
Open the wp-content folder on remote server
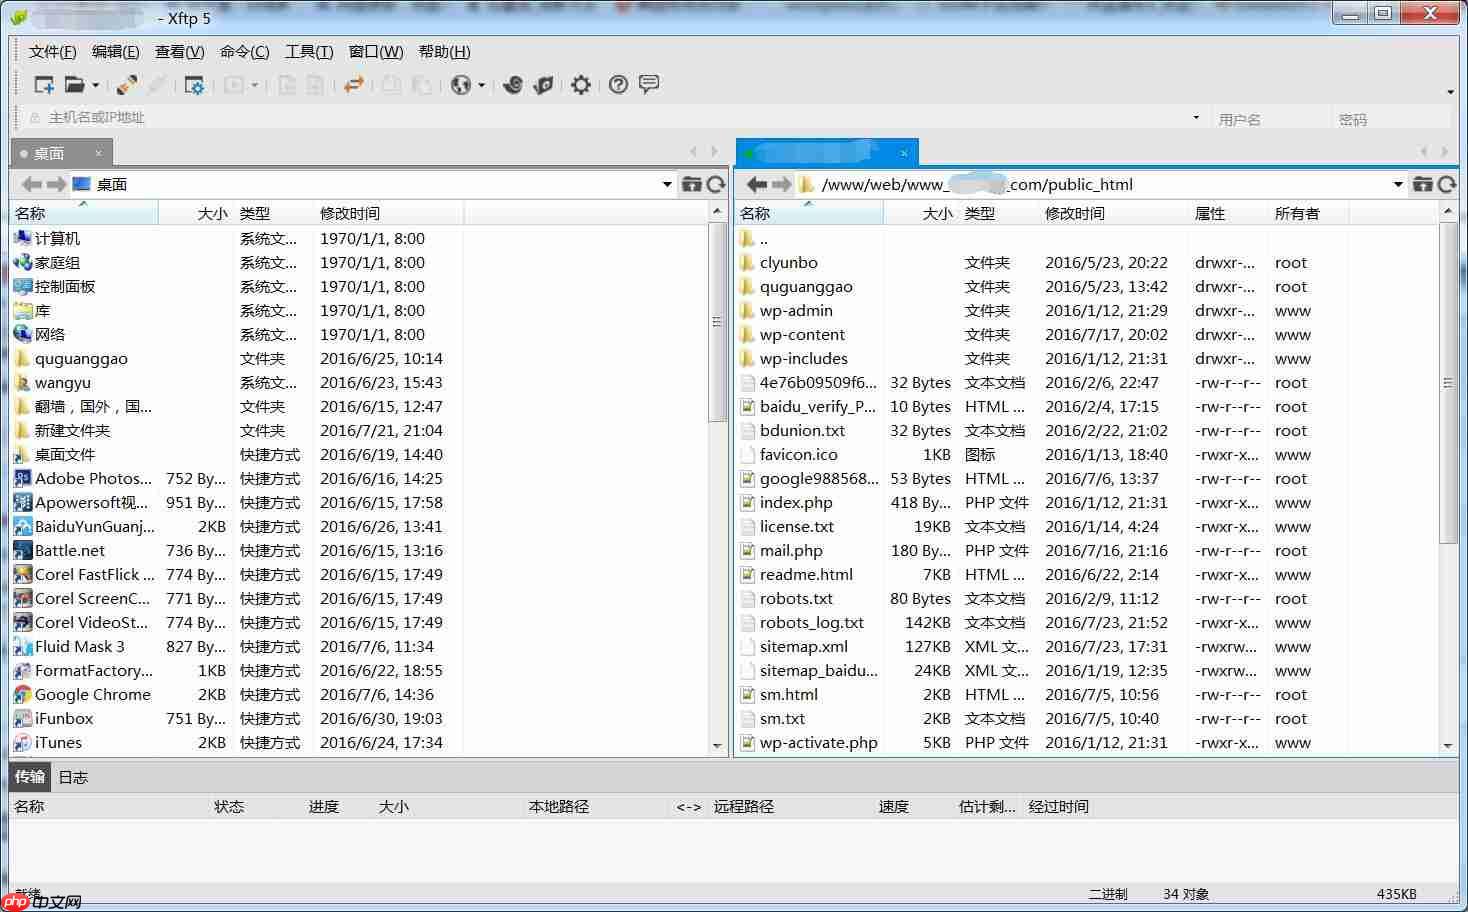[804, 334]
